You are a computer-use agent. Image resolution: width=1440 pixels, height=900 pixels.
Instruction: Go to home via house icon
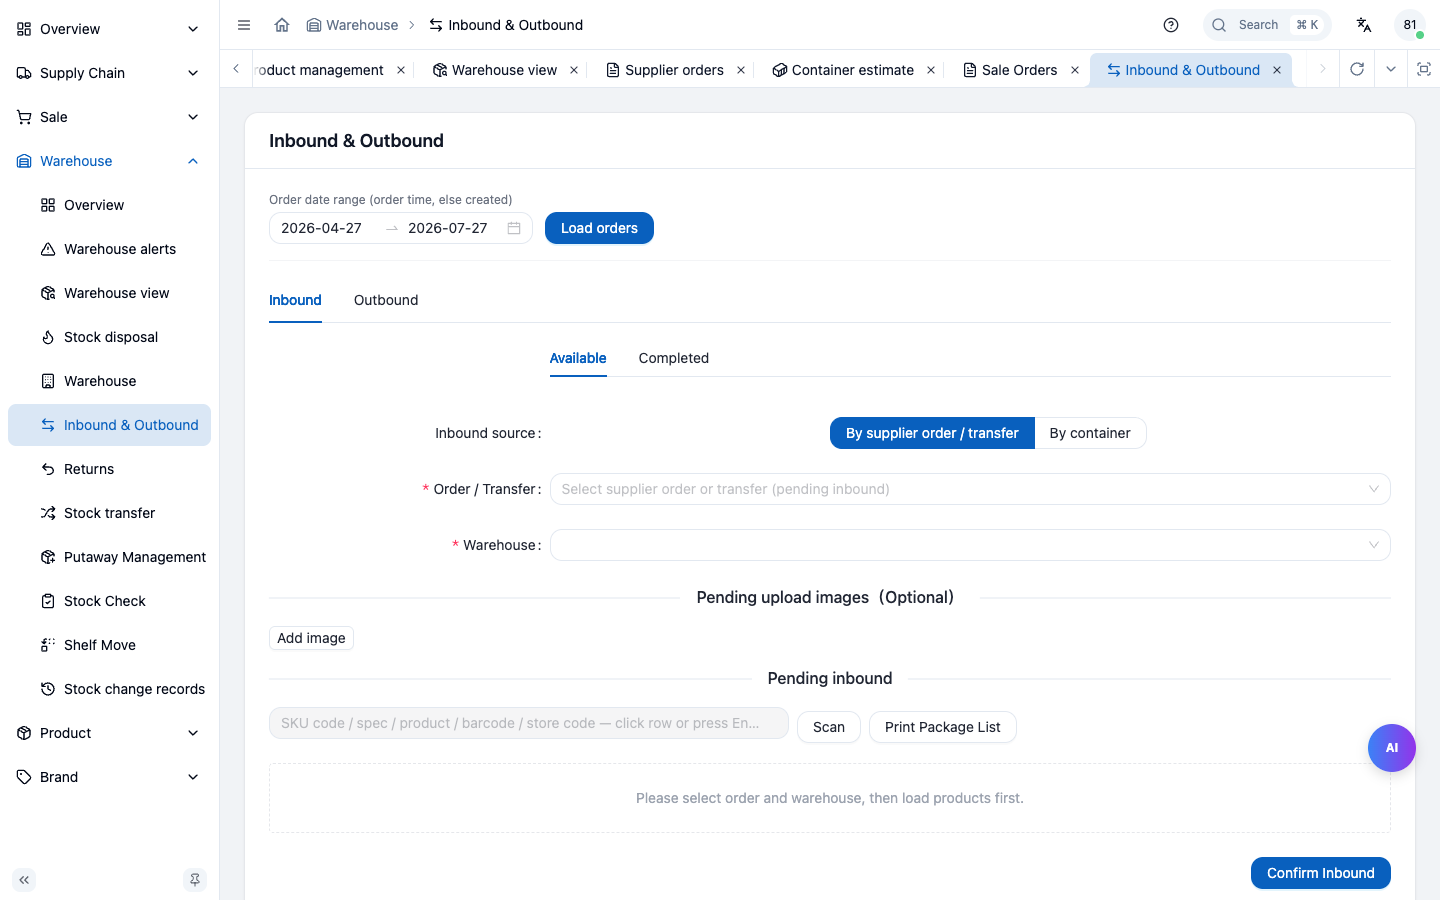pos(282,25)
